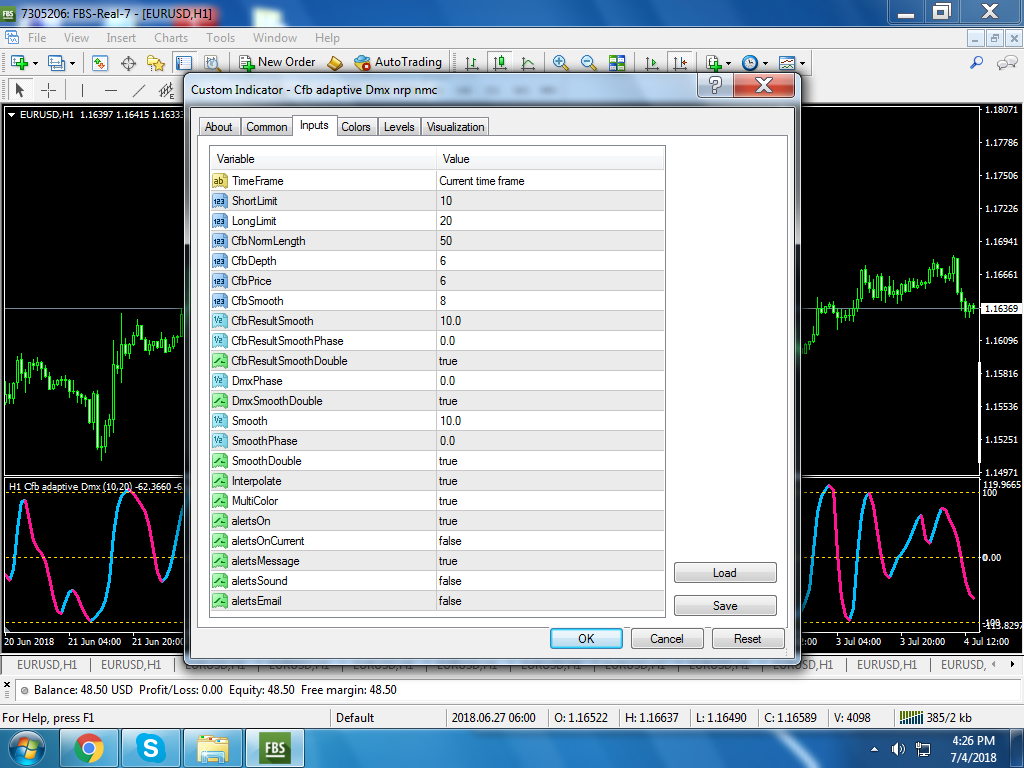Select the vertical line tool
This screenshot has height=768, width=1024.
(82, 90)
